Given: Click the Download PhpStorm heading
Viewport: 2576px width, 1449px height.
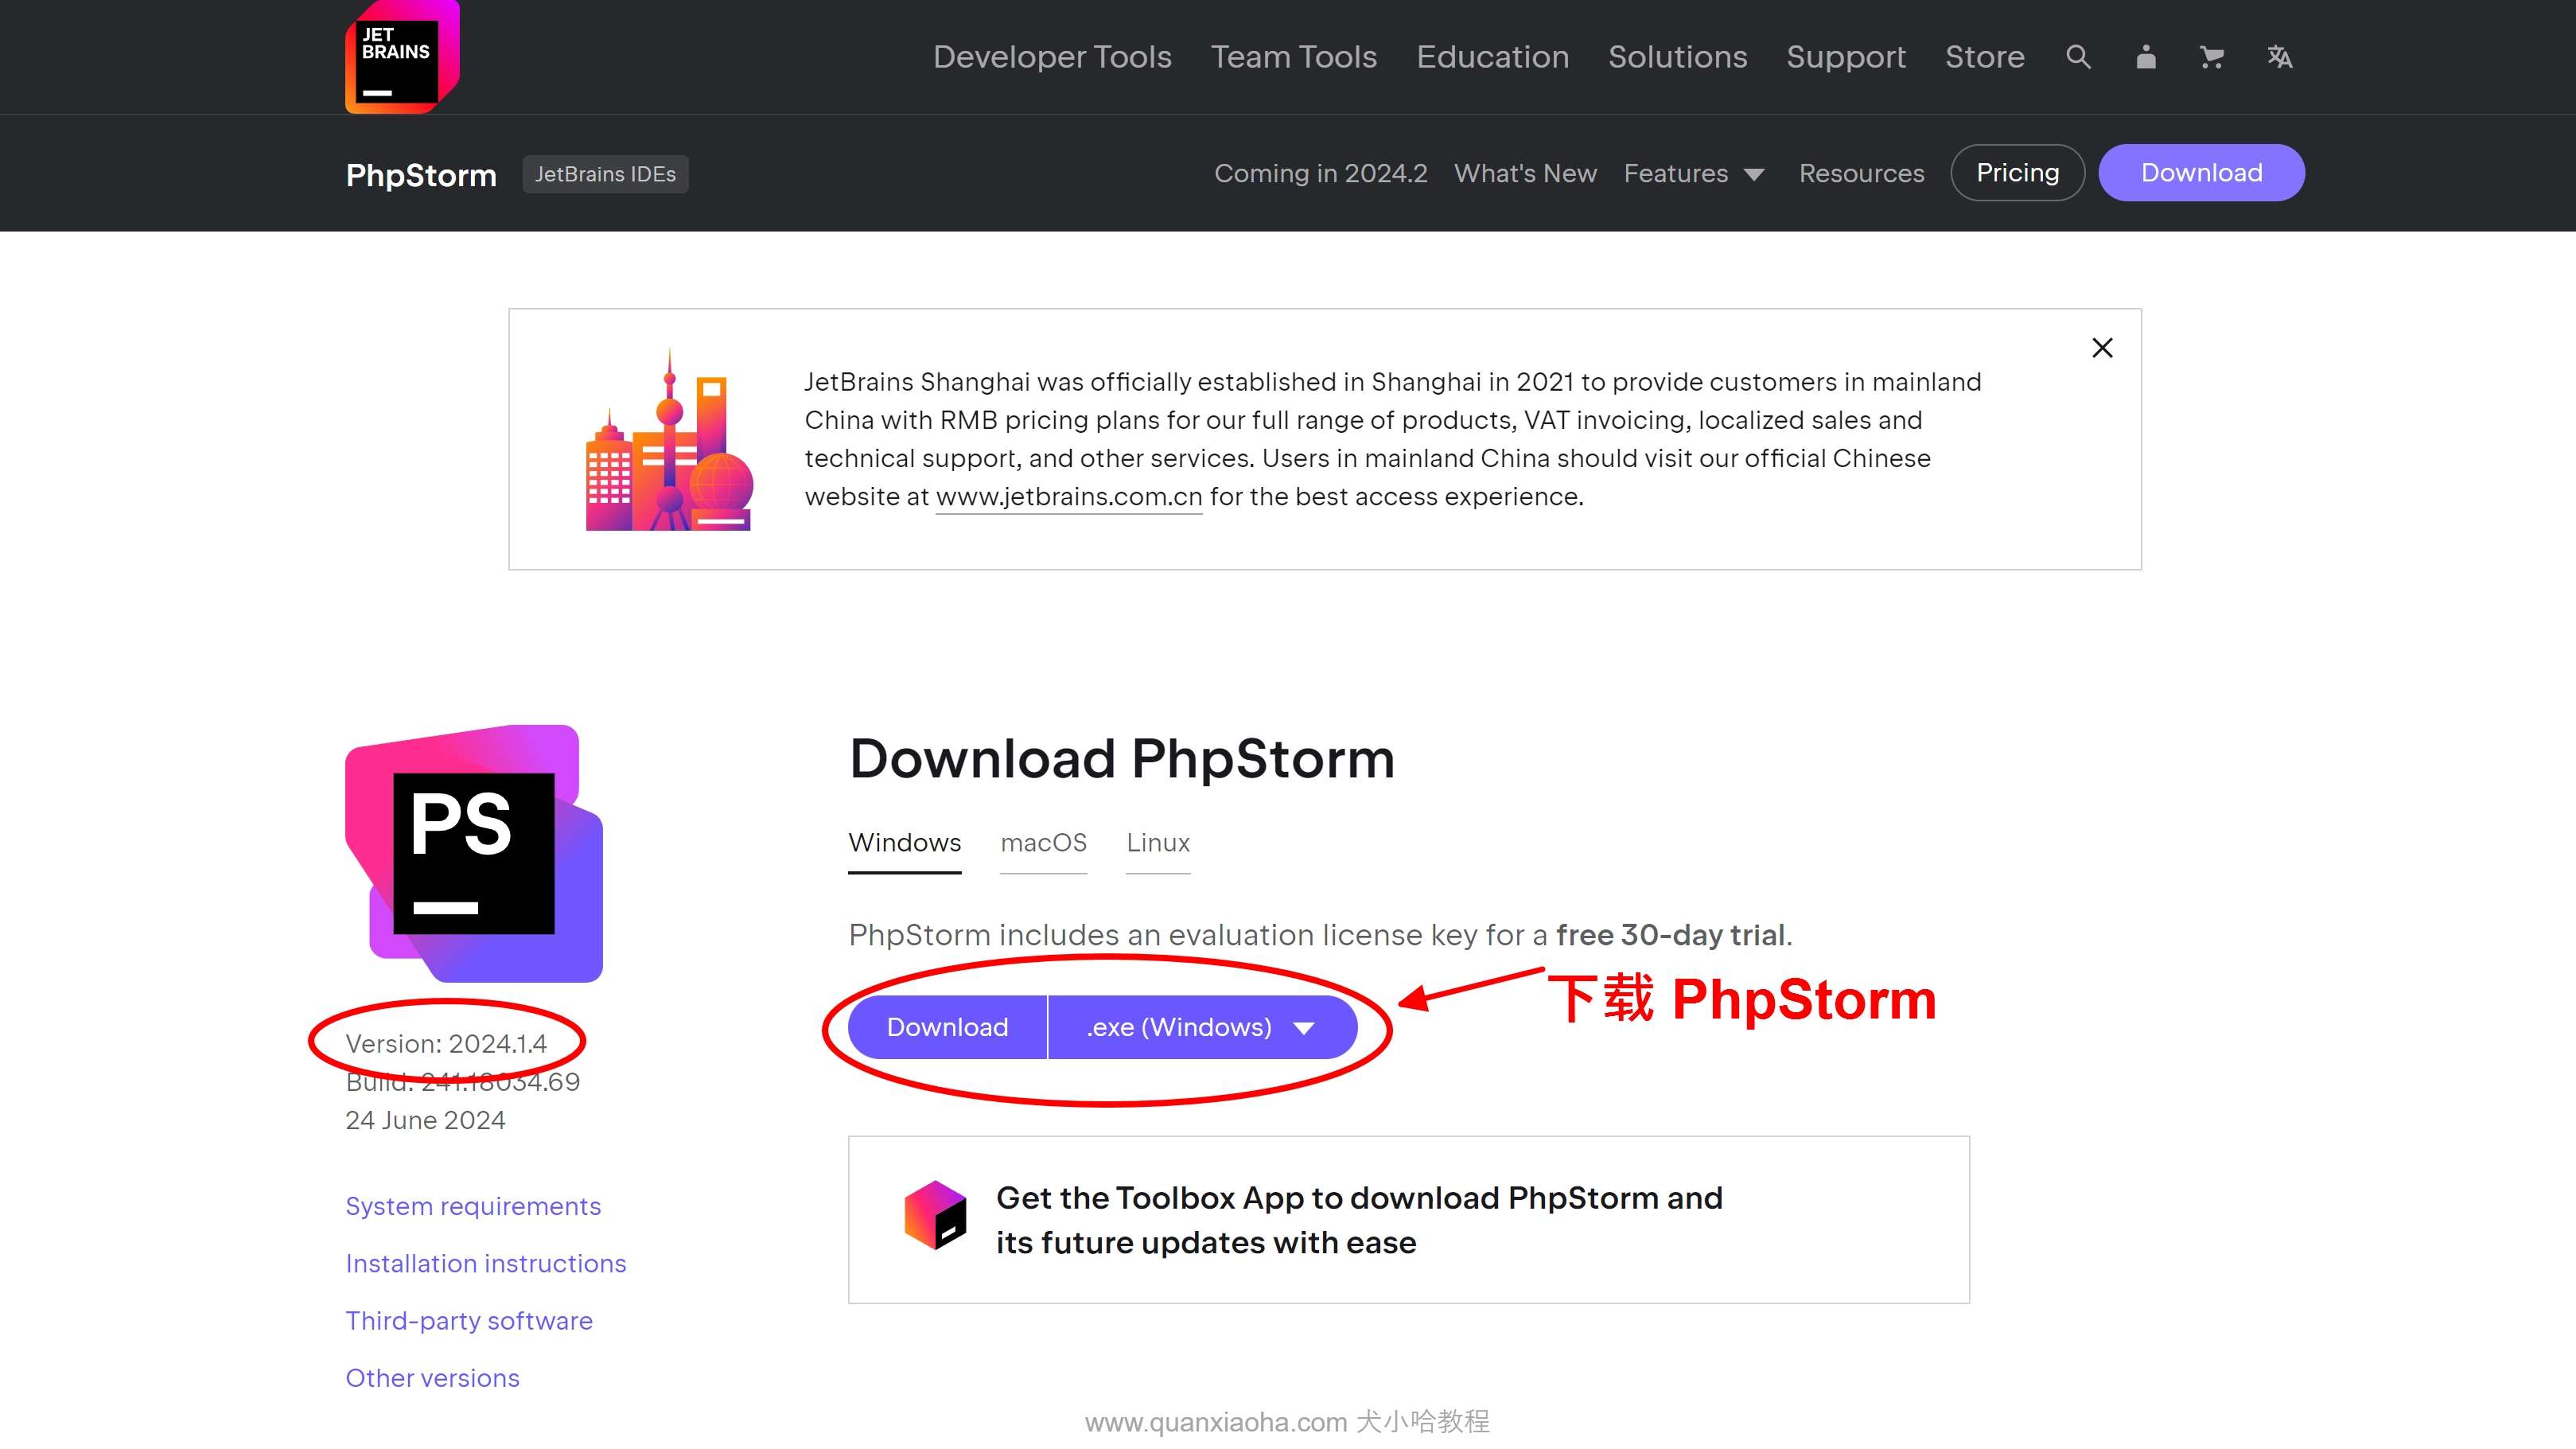Looking at the screenshot, I should [x=1121, y=758].
